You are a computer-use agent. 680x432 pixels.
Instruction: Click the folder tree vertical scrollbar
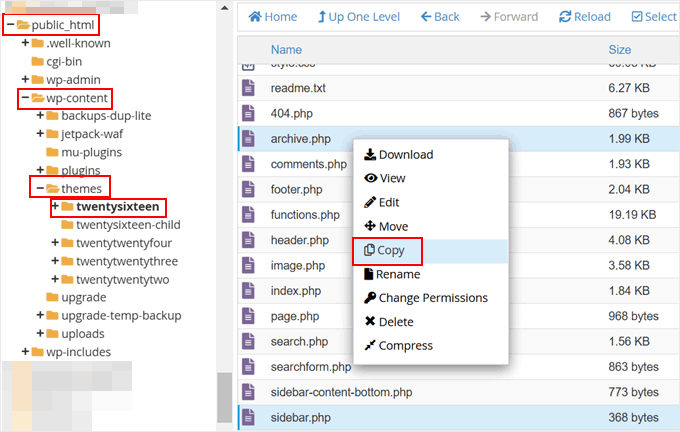(224, 385)
